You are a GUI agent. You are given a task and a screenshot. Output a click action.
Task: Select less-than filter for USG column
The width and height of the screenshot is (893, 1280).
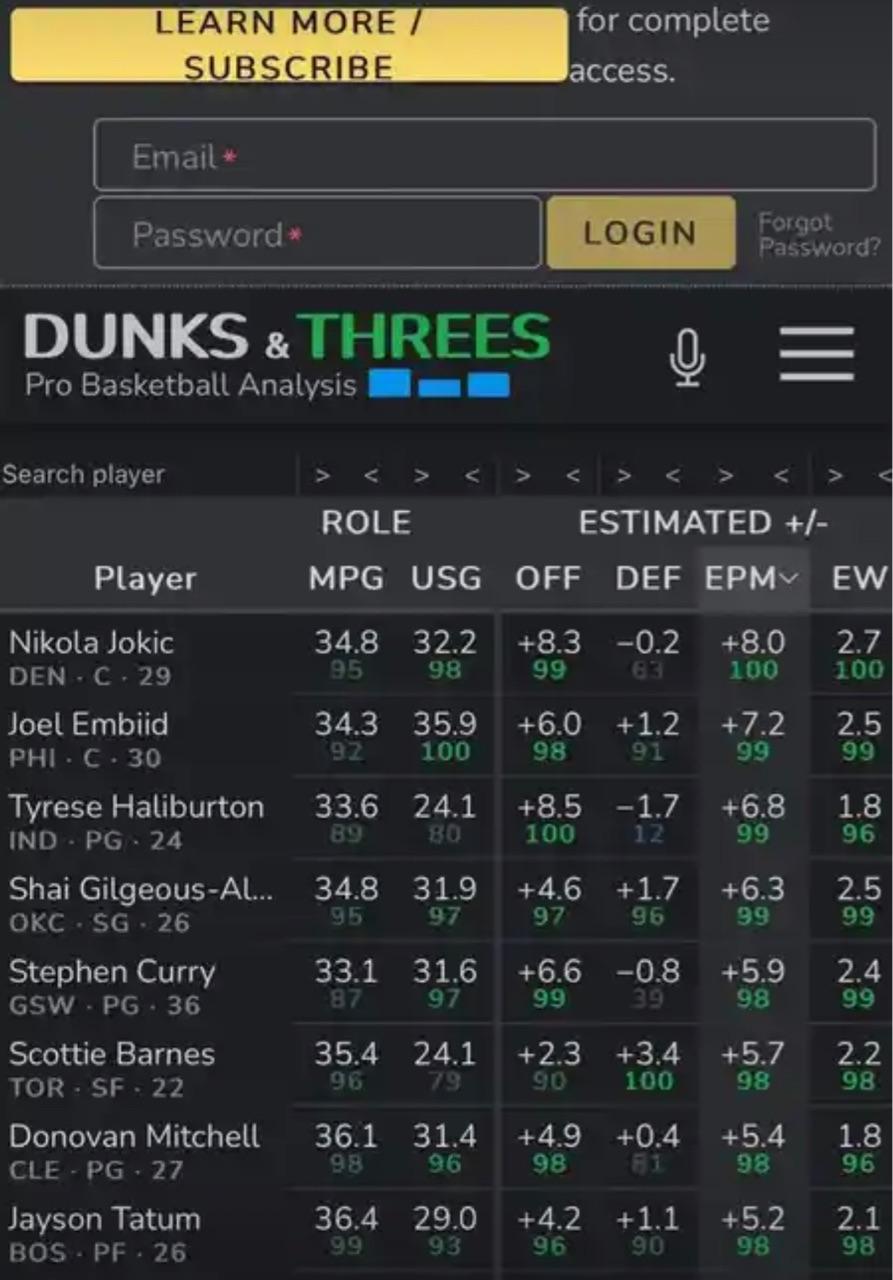coord(472,475)
